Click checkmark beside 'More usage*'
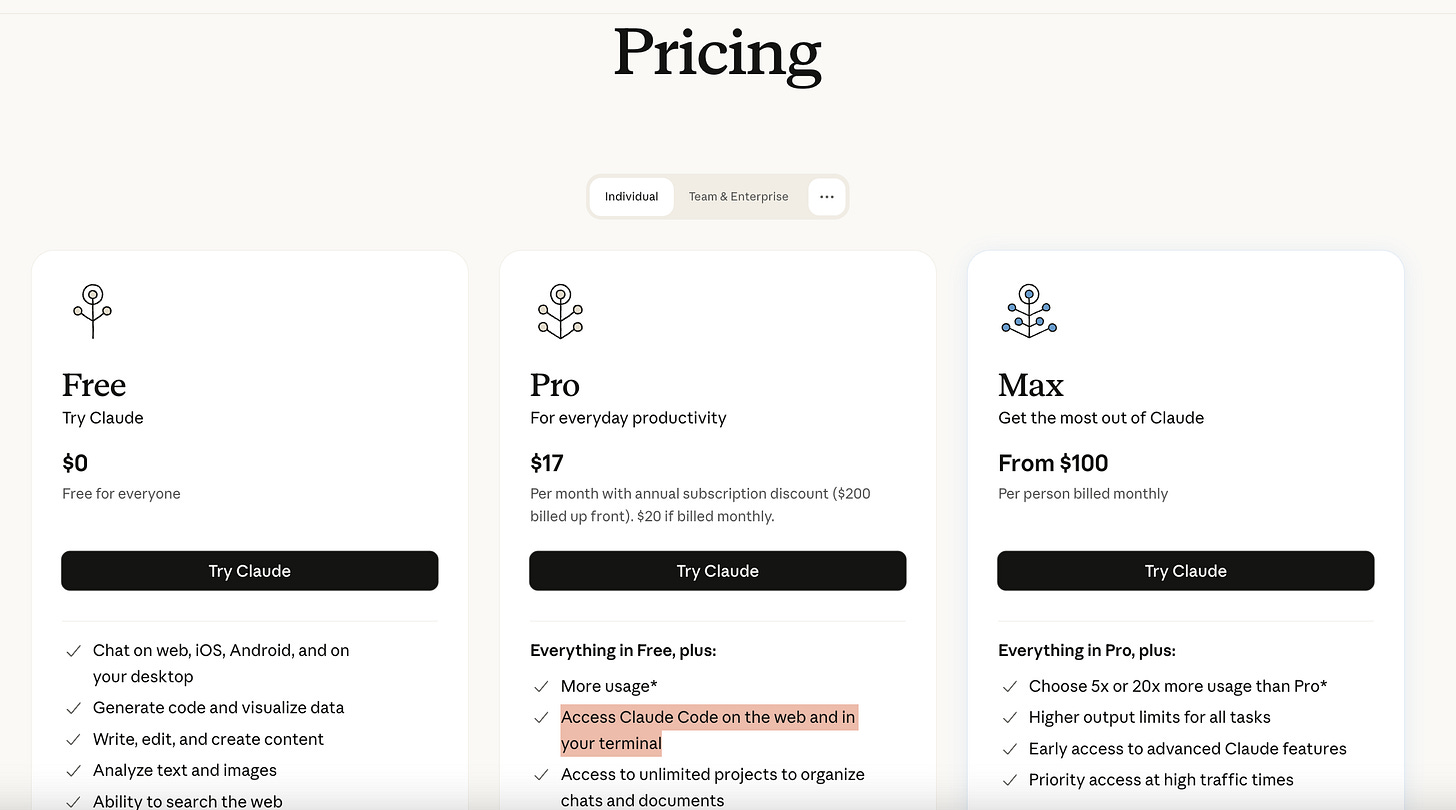 pyautogui.click(x=541, y=687)
